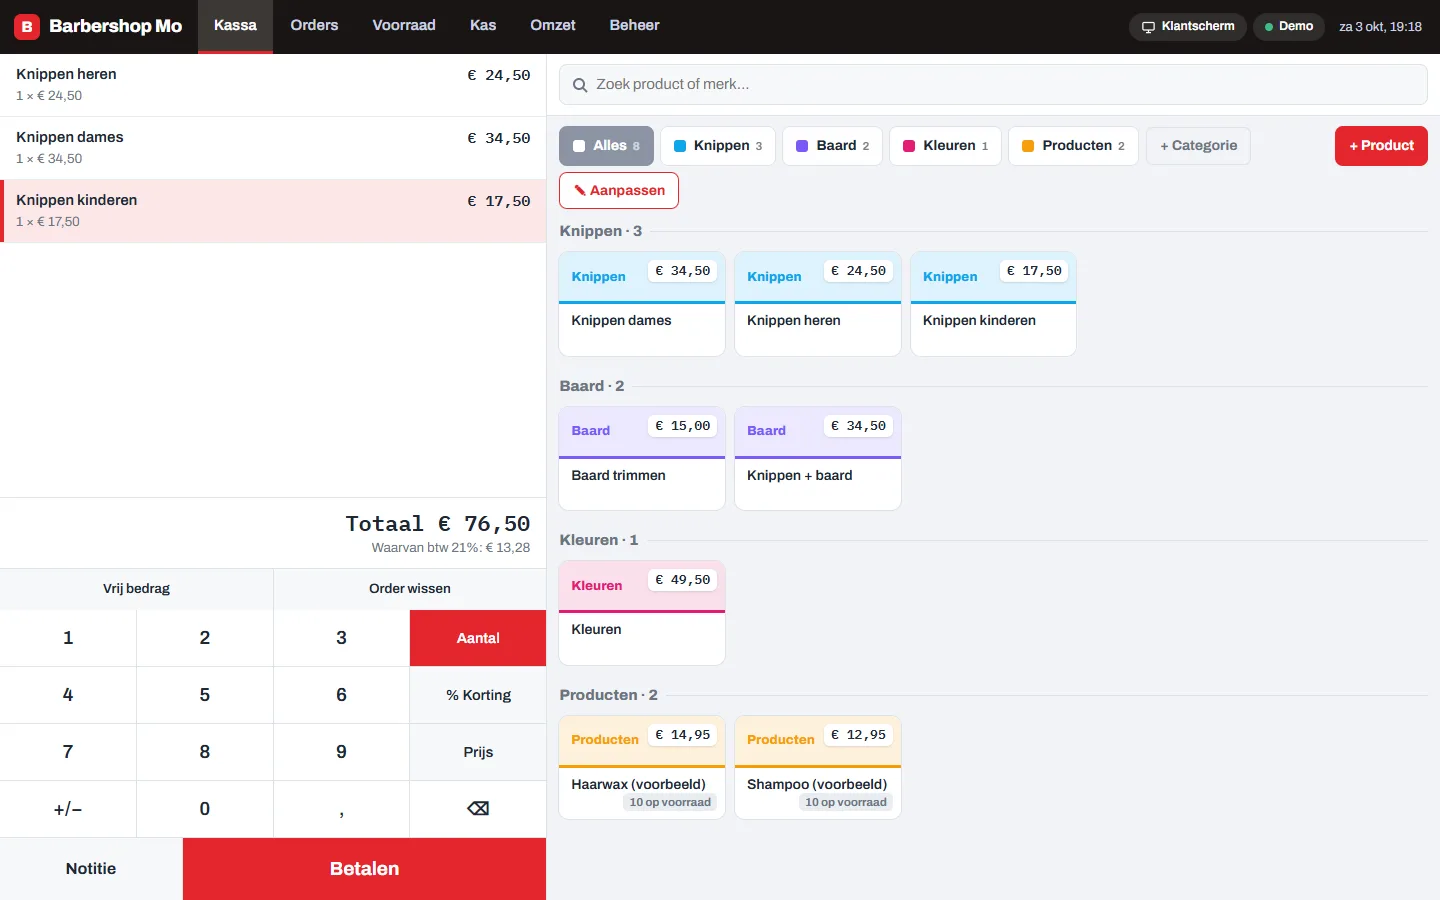
Task: Select highlighted Knippen kinderen order line
Action: pyautogui.click(x=273, y=211)
